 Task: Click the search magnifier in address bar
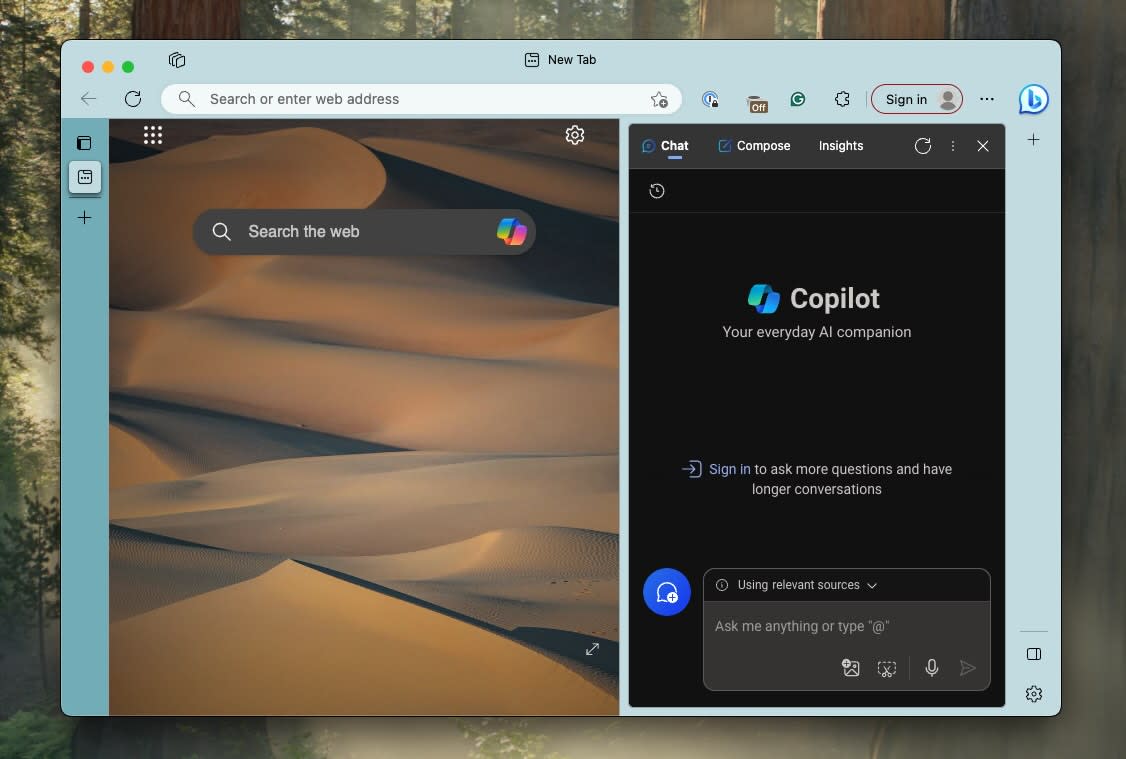pyautogui.click(x=187, y=99)
